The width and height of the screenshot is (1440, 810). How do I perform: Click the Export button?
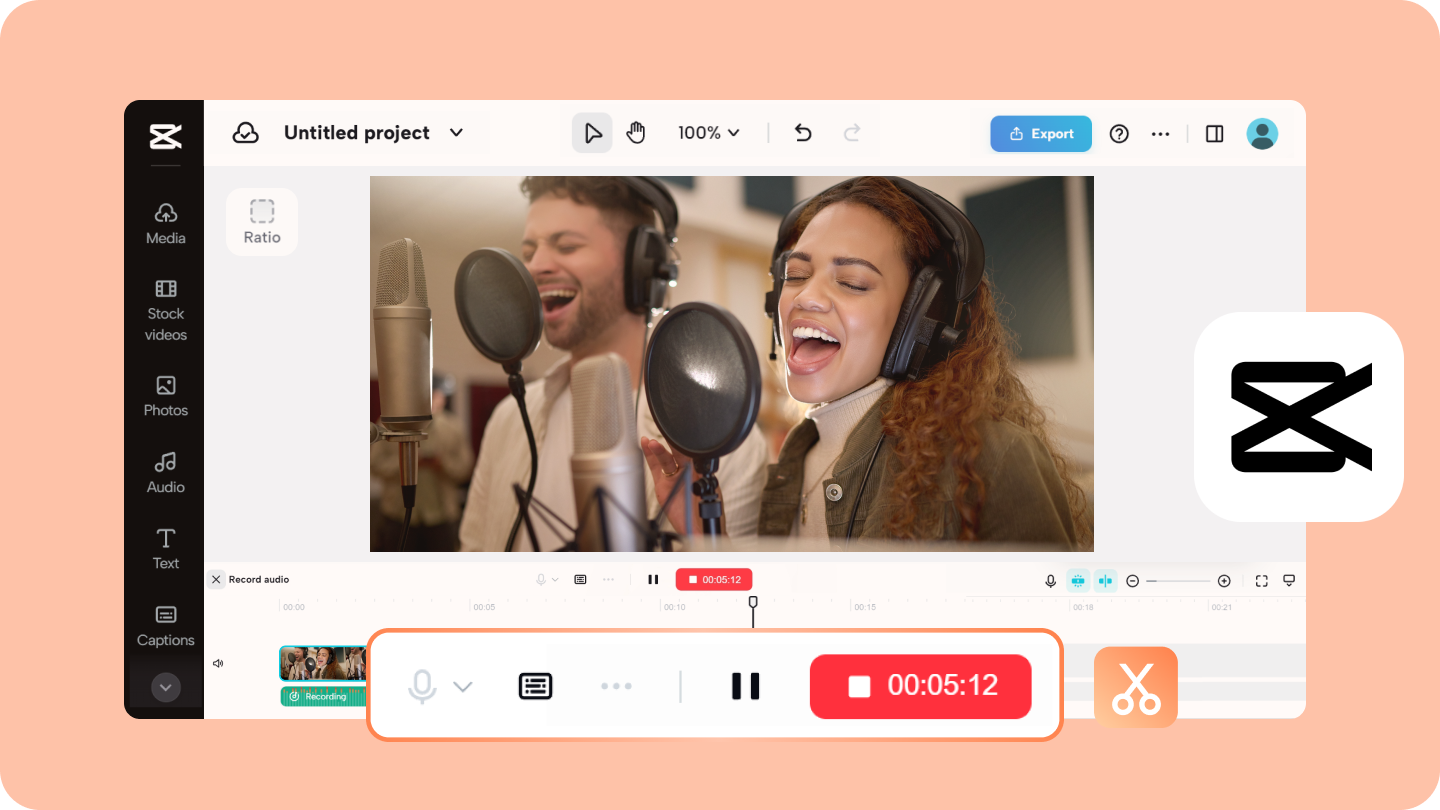point(1040,133)
